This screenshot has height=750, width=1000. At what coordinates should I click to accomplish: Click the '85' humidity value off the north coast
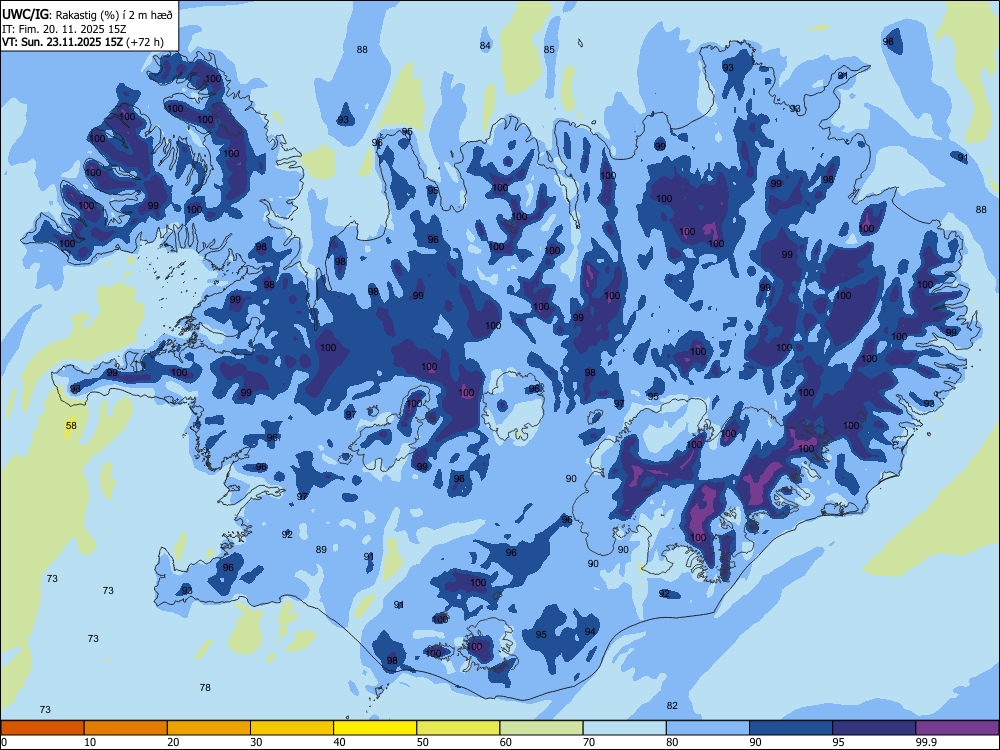click(549, 50)
